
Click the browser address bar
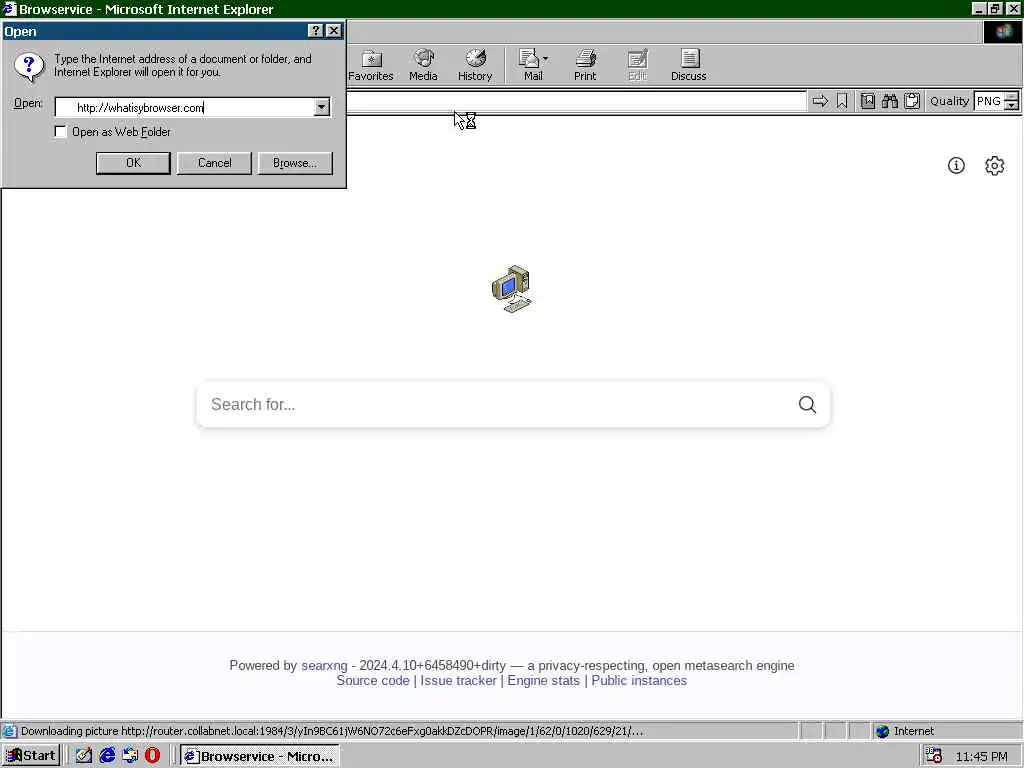click(x=576, y=101)
